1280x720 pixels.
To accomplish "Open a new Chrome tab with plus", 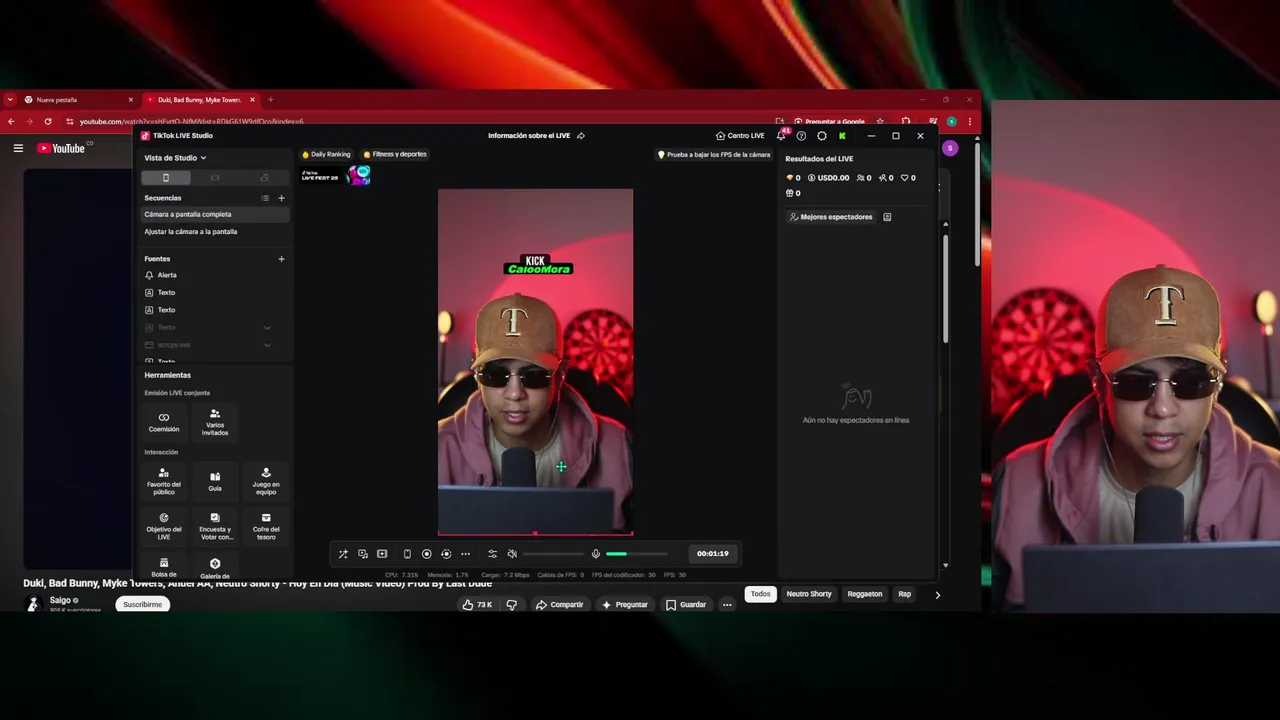I will point(270,100).
